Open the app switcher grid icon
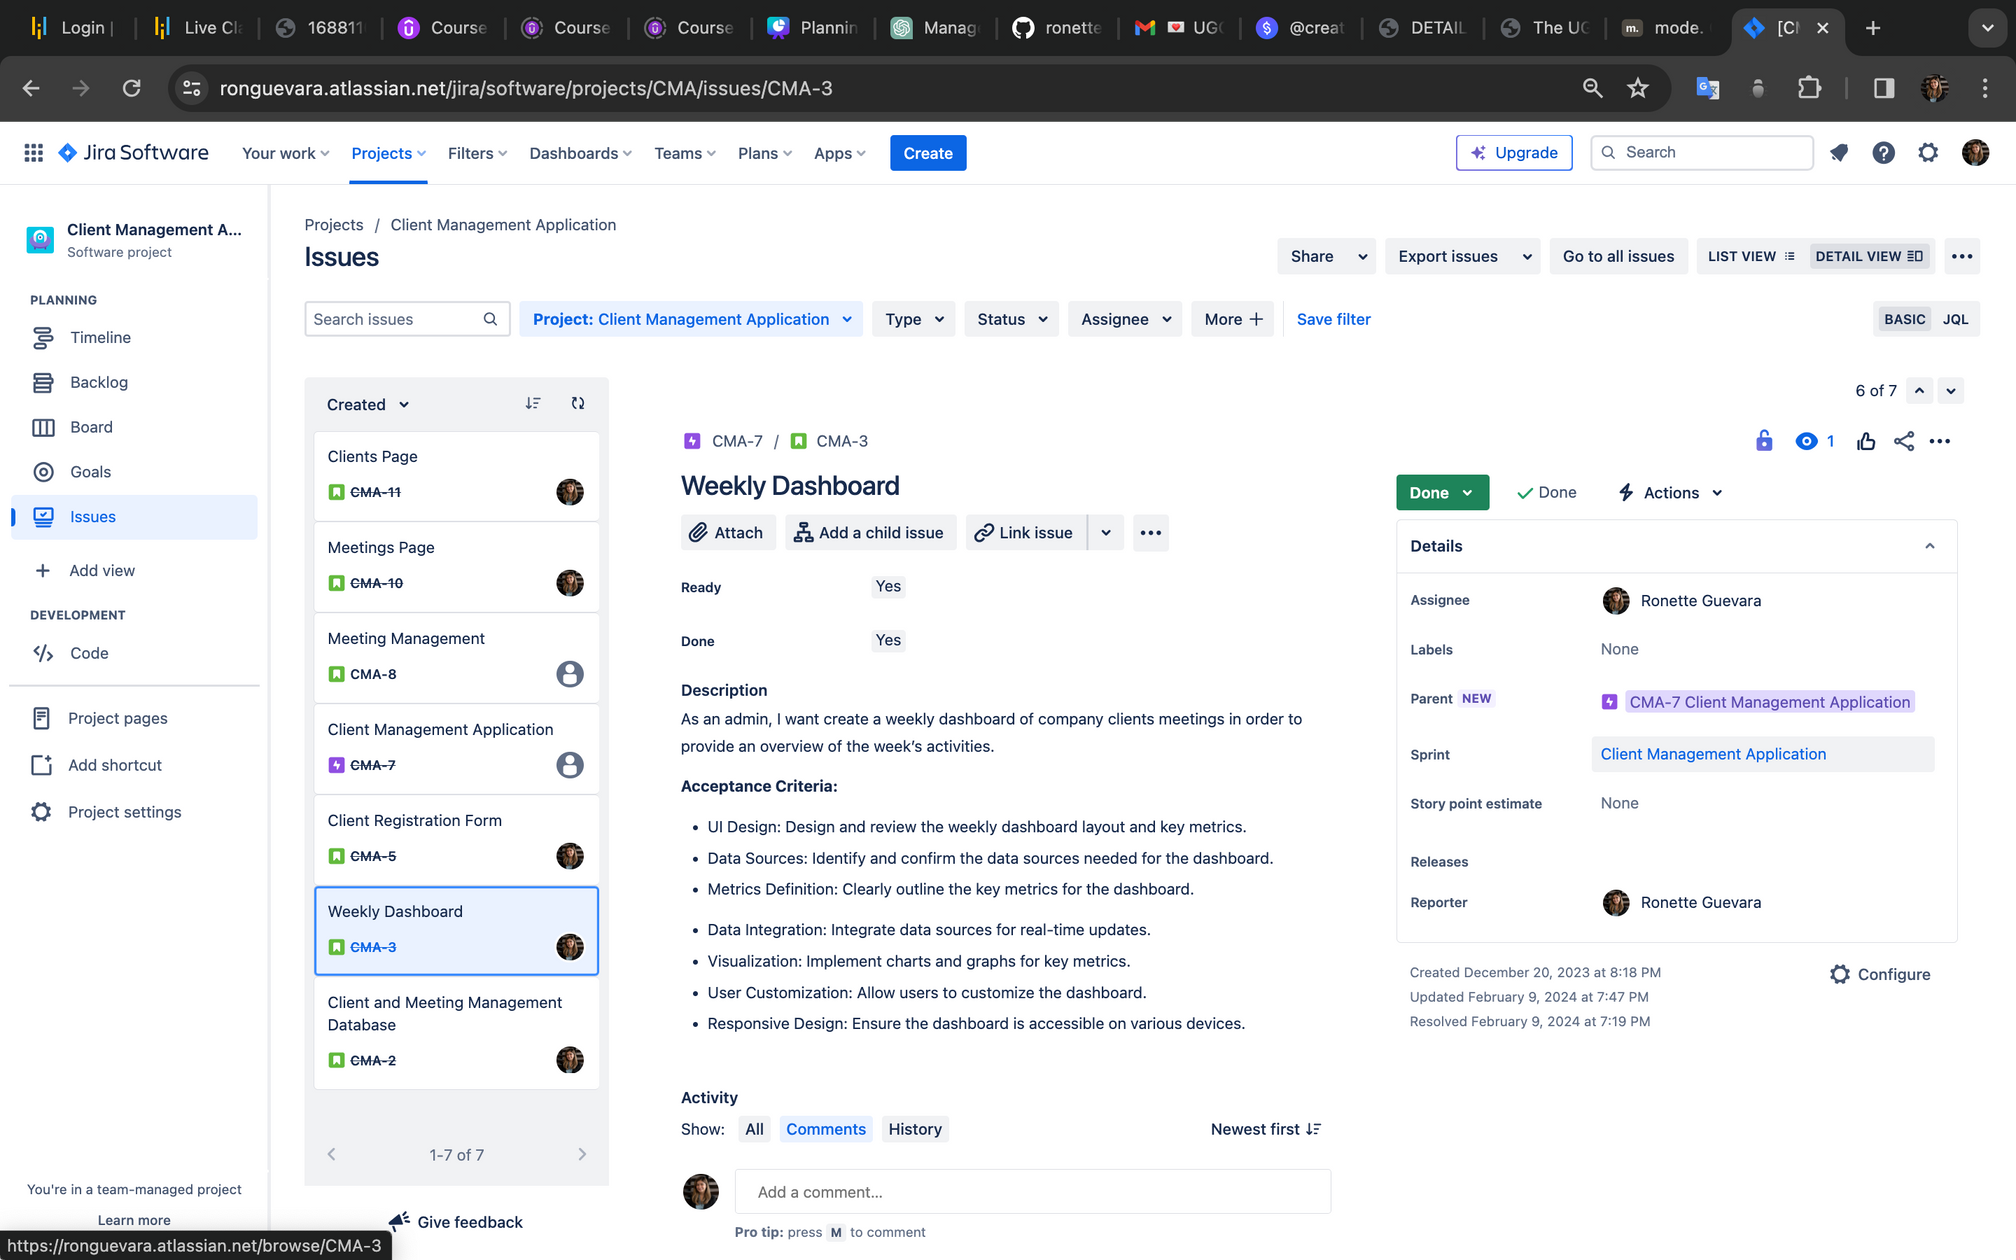This screenshot has width=2016, height=1260. [33, 153]
